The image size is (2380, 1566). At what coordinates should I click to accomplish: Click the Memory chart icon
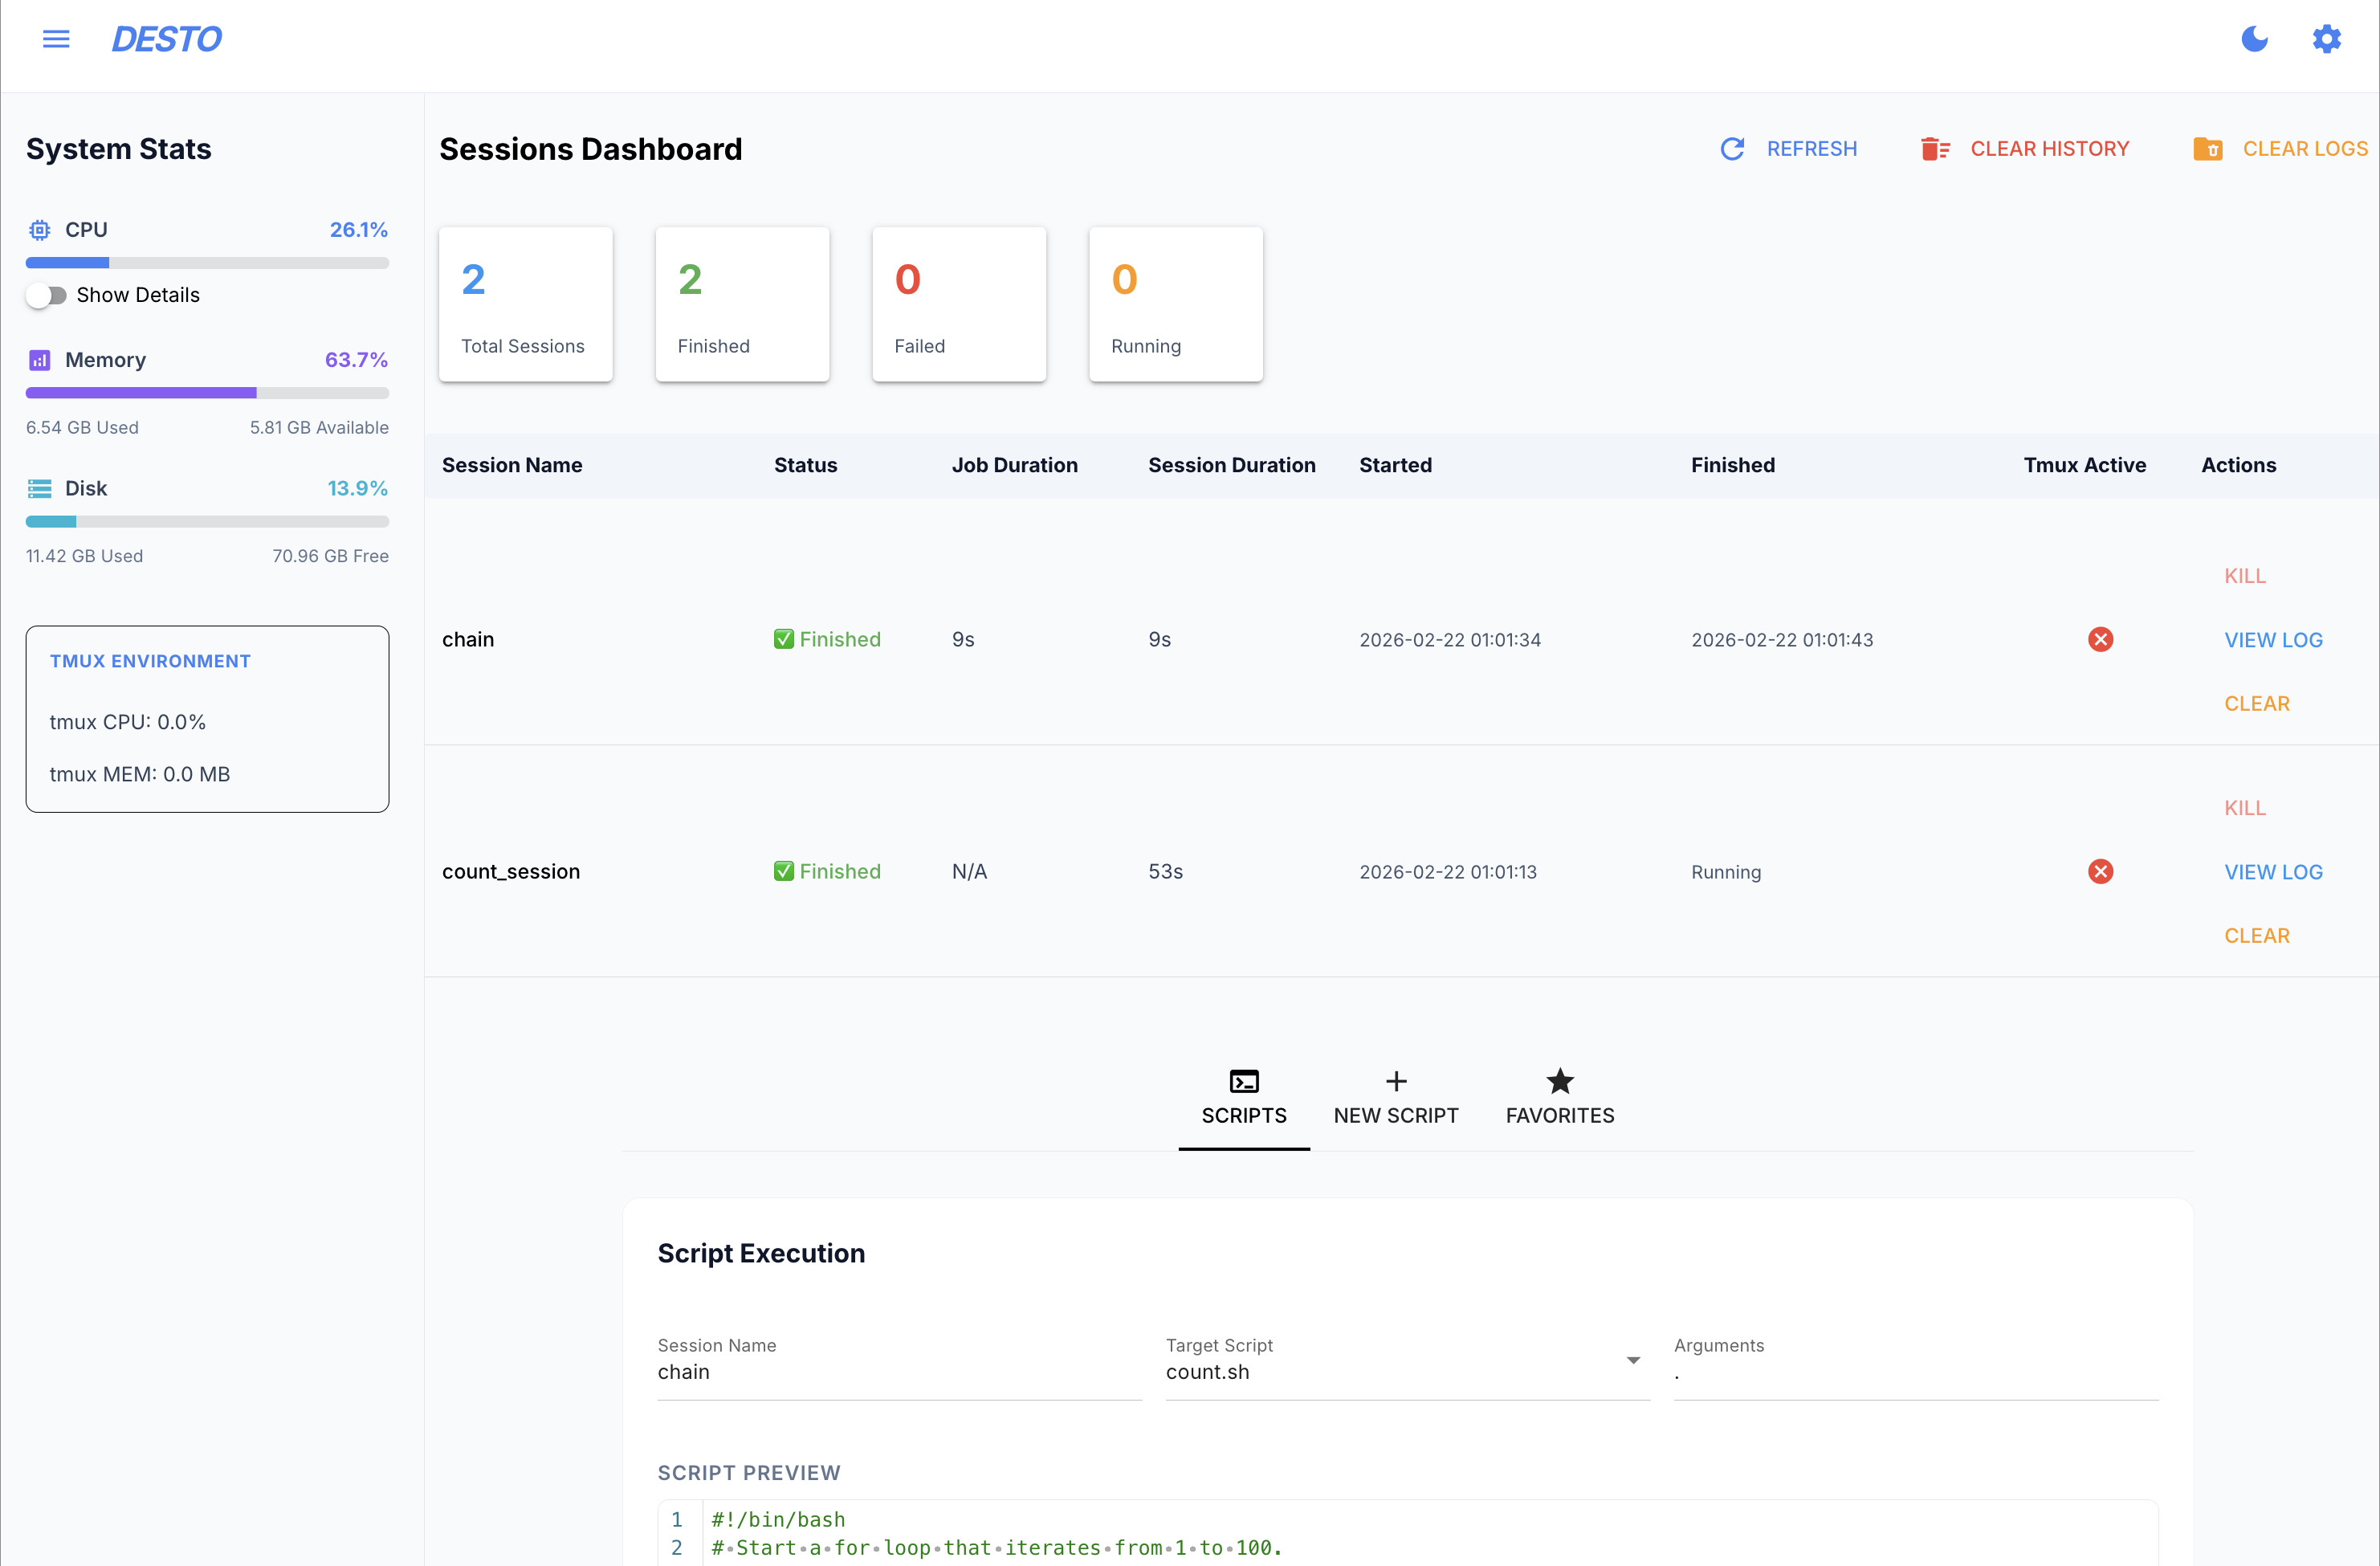(x=39, y=360)
